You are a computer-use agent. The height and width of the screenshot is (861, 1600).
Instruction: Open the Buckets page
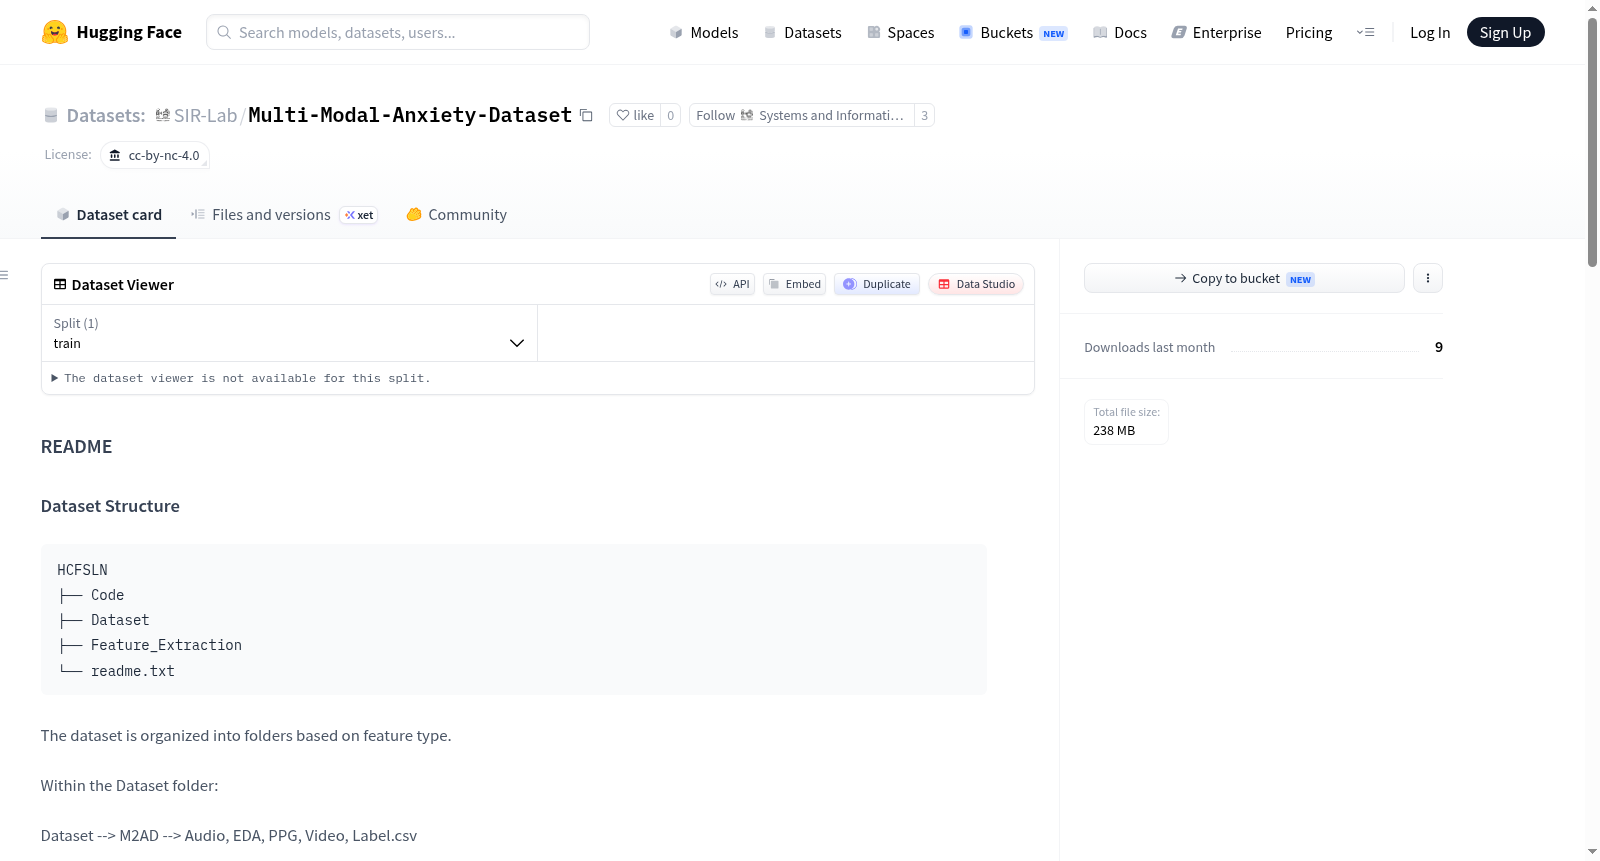click(1013, 32)
